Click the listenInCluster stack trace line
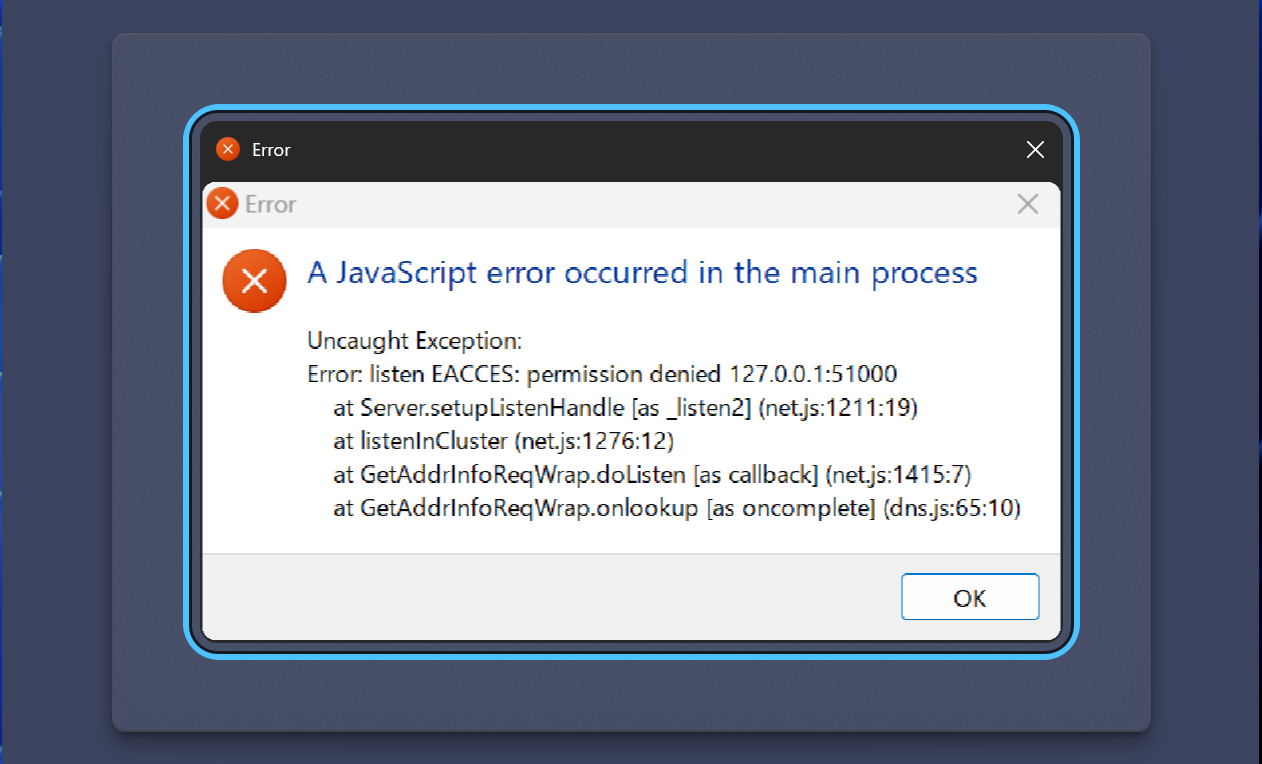Viewport: 1262px width, 764px height. [503, 441]
